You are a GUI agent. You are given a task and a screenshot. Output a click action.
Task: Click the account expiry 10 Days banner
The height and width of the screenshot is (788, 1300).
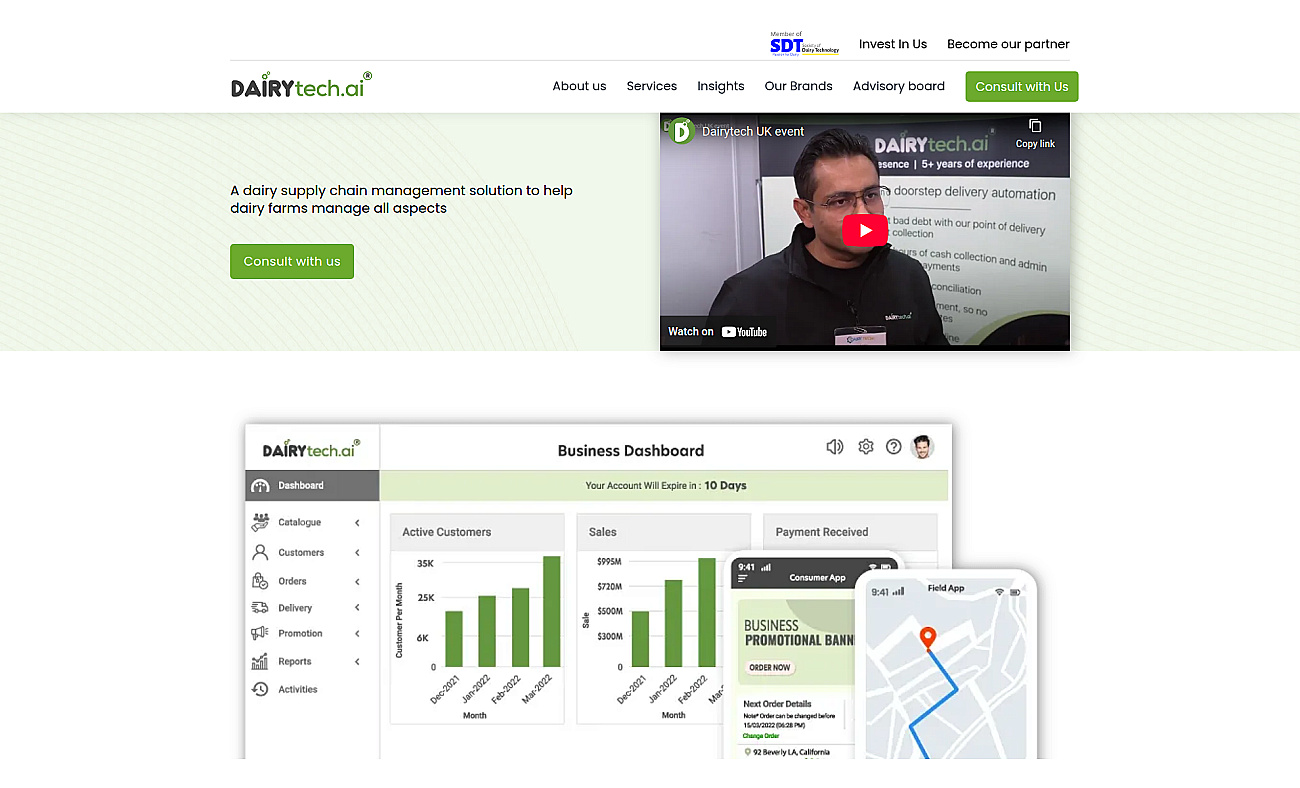665,485
